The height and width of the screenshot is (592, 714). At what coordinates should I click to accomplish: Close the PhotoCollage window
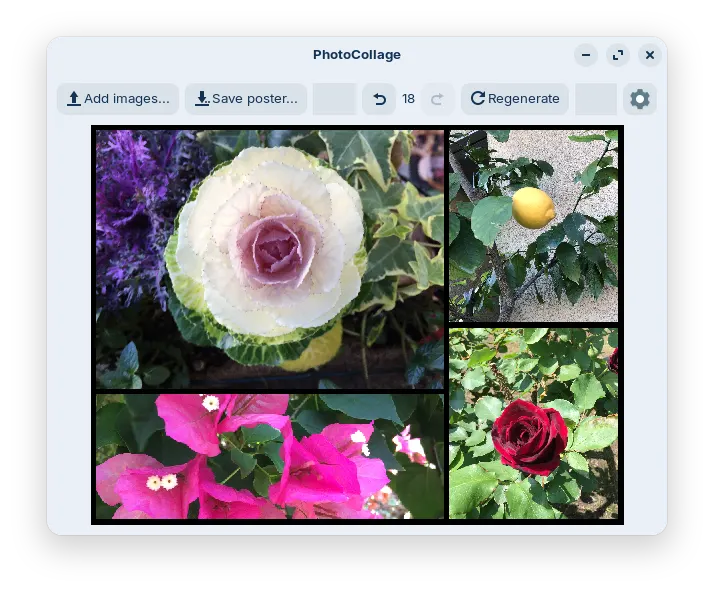tap(650, 55)
